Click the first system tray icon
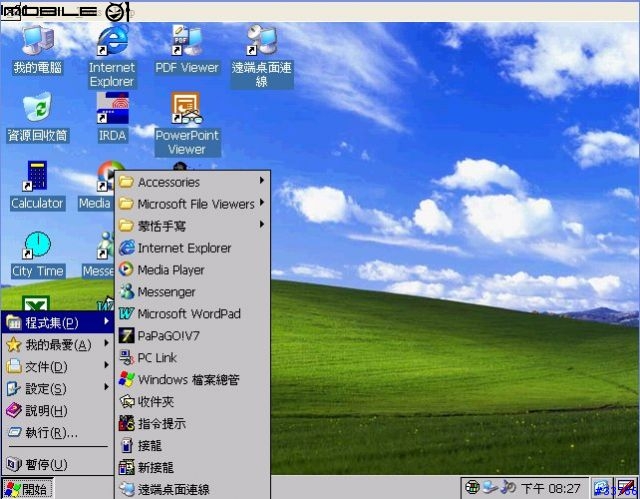Image resolution: width=640 pixels, height=499 pixels. [472, 487]
